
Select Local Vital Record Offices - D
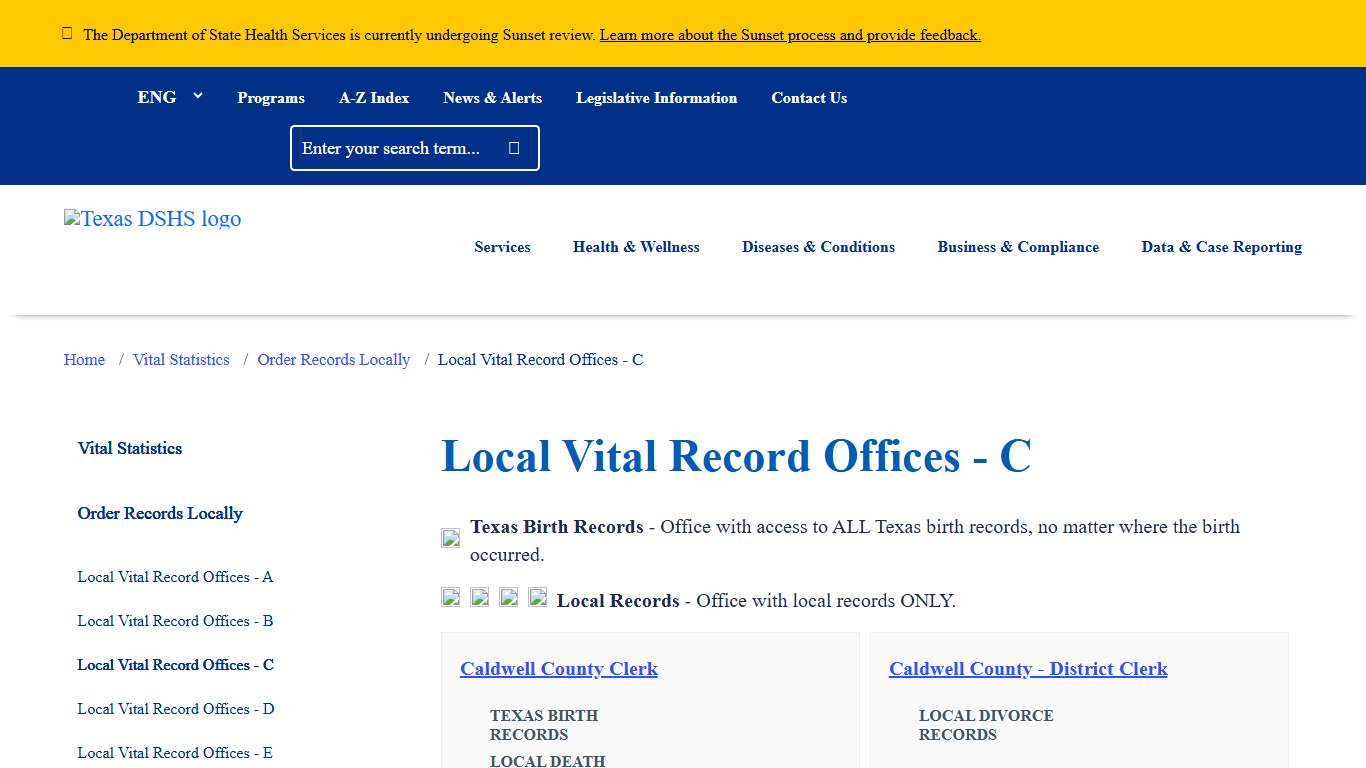coord(175,709)
